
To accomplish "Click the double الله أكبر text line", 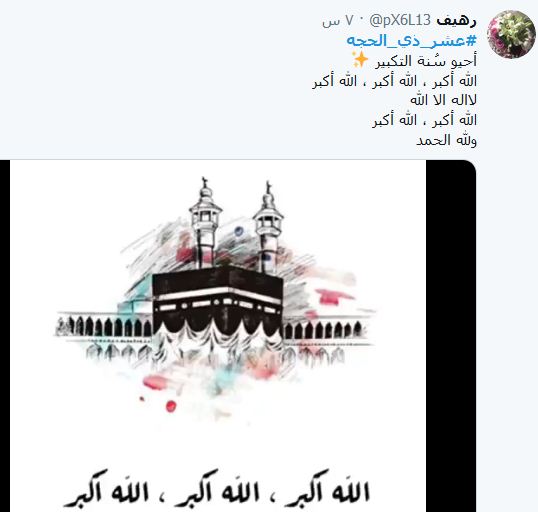I will (x=424, y=120).
